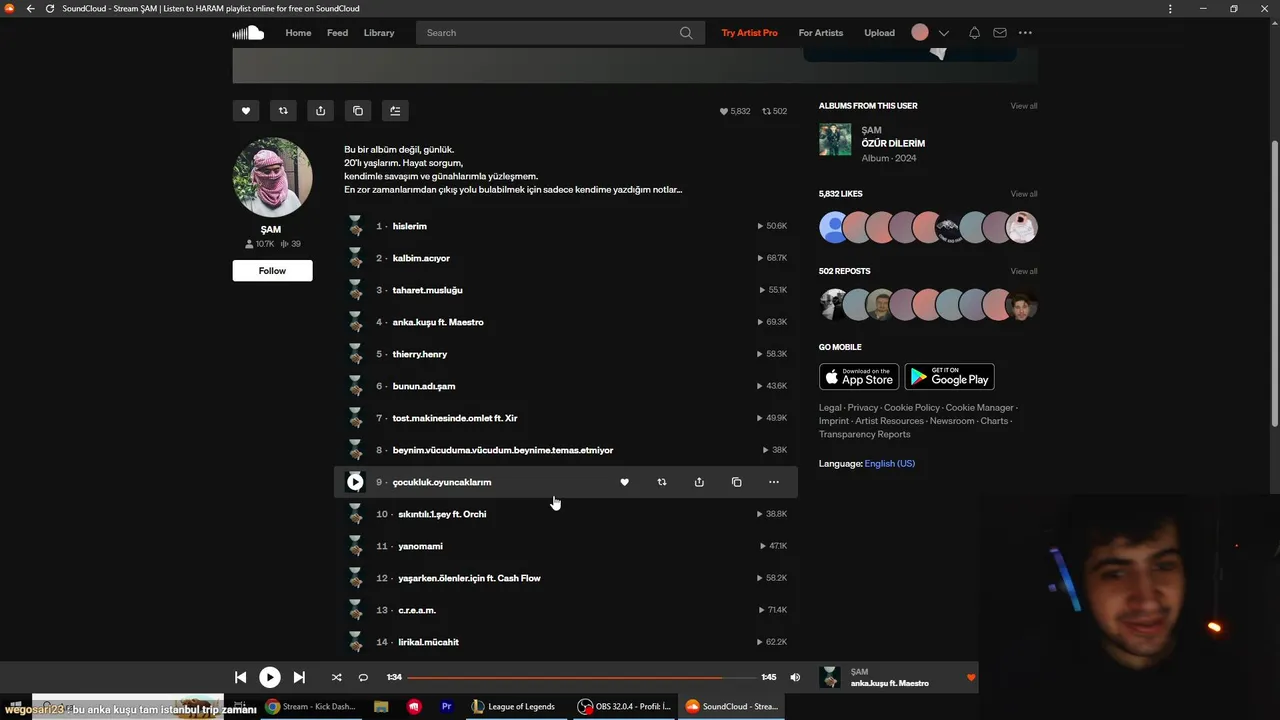The image size is (1280, 720).
Task: Repost the playlist using repost button
Action: click(283, 111)
